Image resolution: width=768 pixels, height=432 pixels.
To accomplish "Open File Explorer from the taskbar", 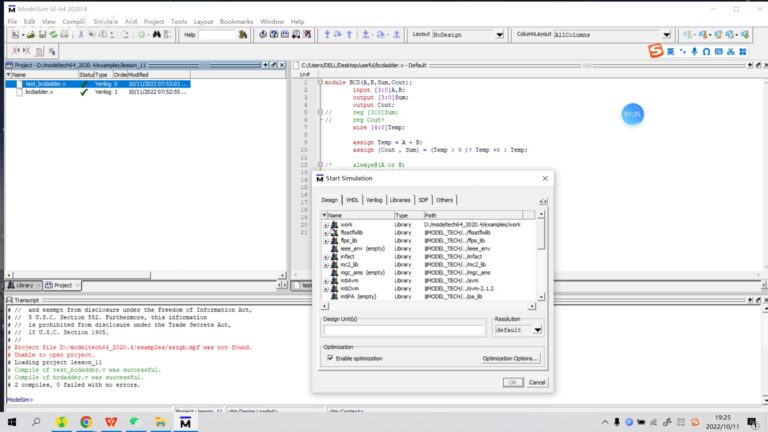I will pyautogui.click(x=160, y=422).
